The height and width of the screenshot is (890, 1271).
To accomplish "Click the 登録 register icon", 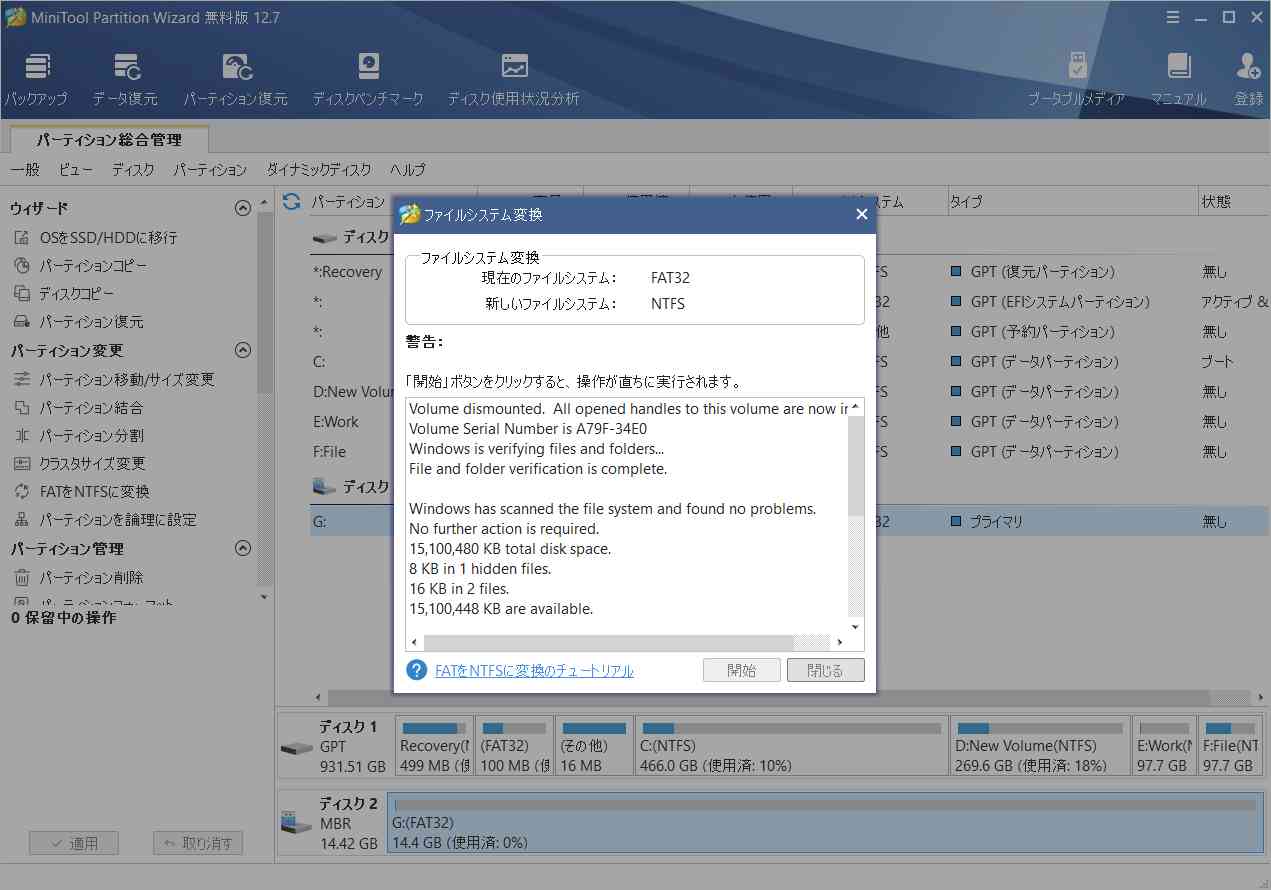I will pos(1248,79).
